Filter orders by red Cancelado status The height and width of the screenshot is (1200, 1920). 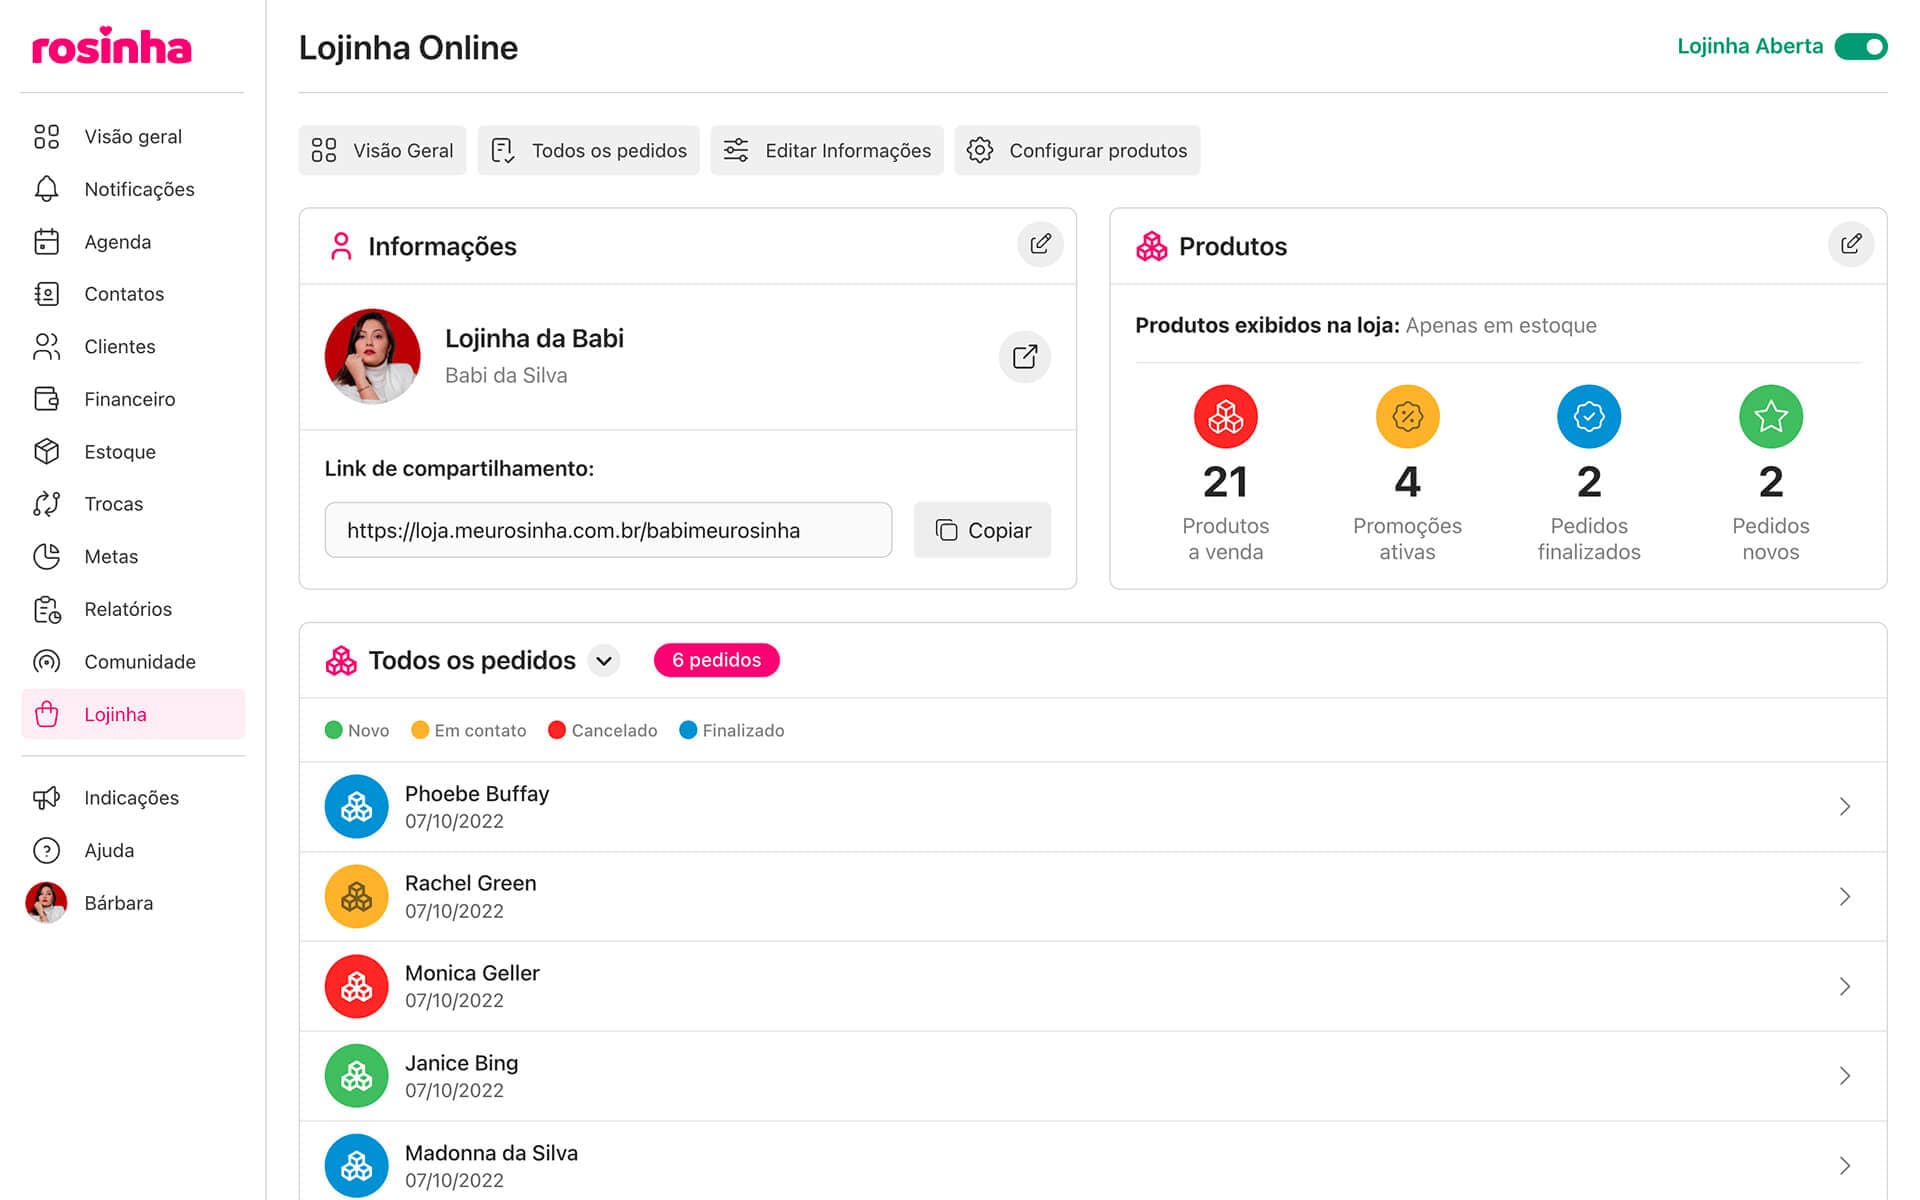(x=602, y=730)
